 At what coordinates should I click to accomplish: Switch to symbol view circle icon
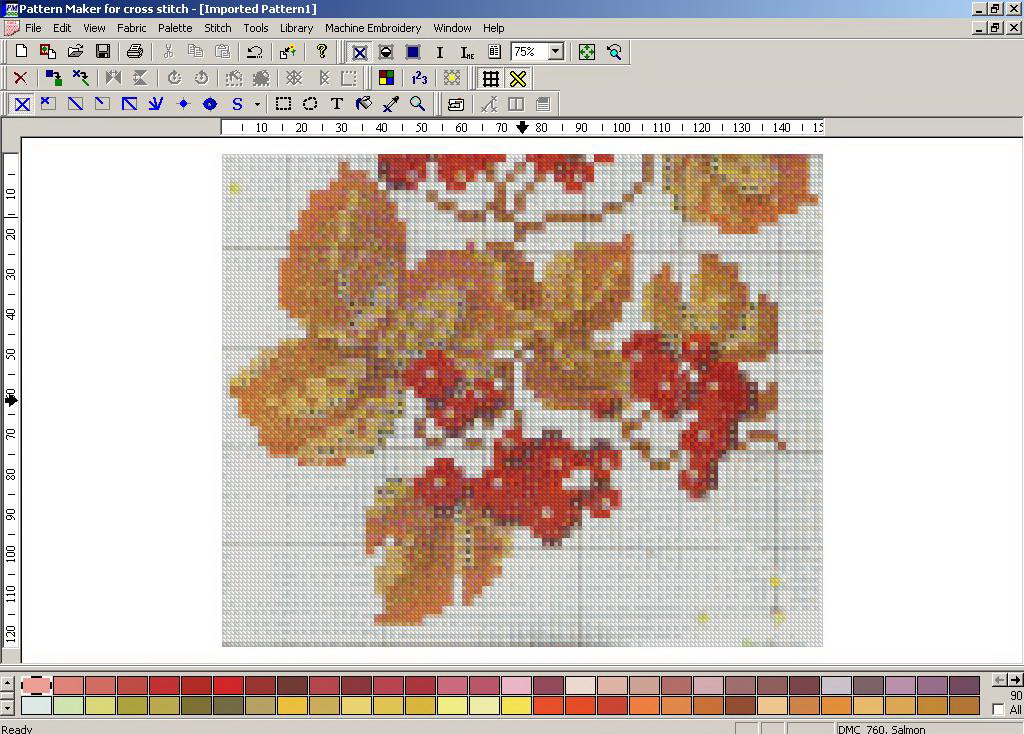[386, 52]
